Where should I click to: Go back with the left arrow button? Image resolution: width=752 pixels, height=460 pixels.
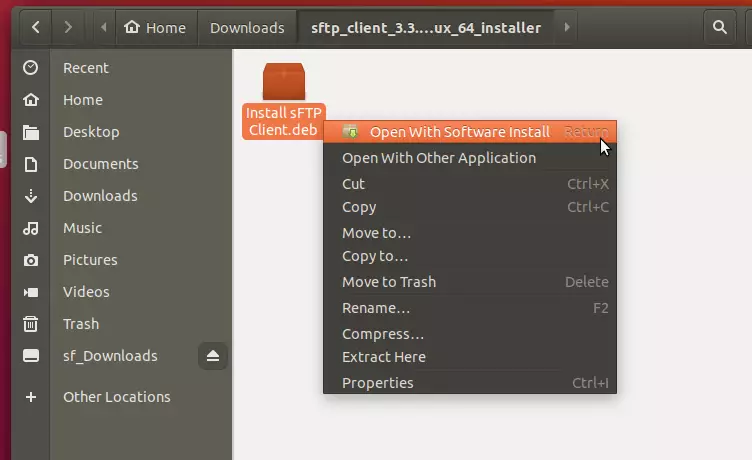35,27
